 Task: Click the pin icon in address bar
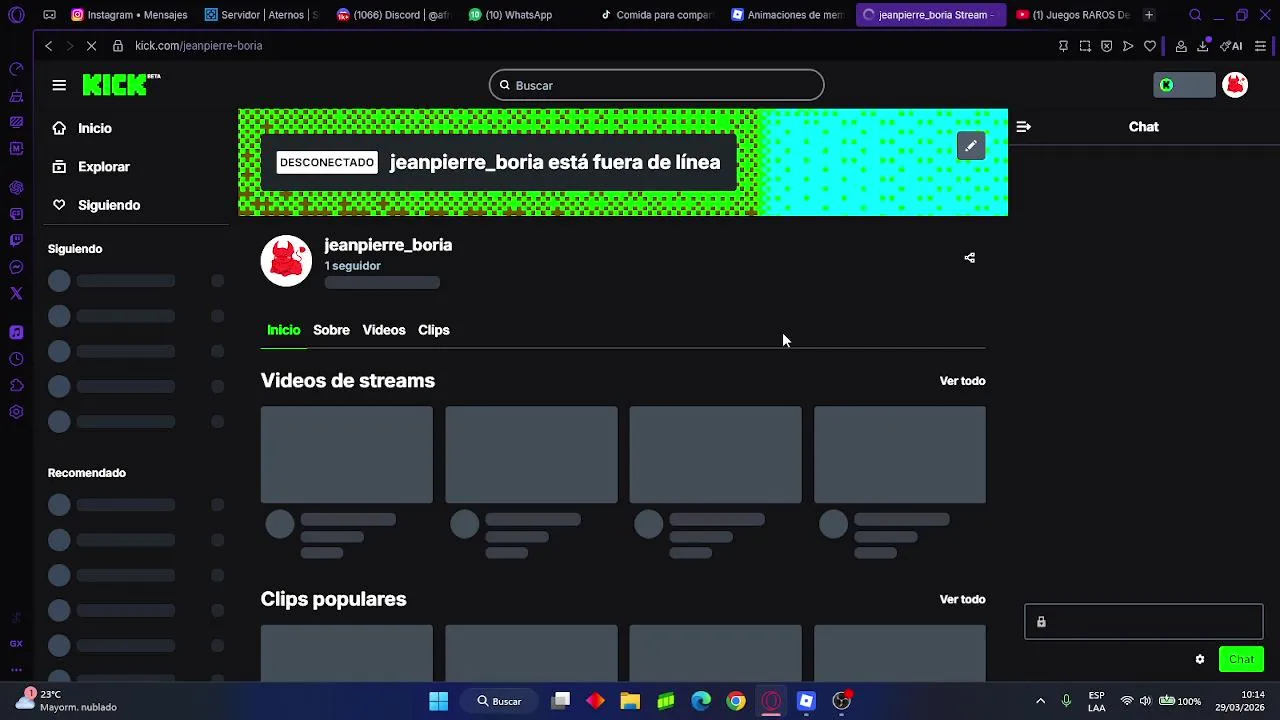click(1063, 46)
